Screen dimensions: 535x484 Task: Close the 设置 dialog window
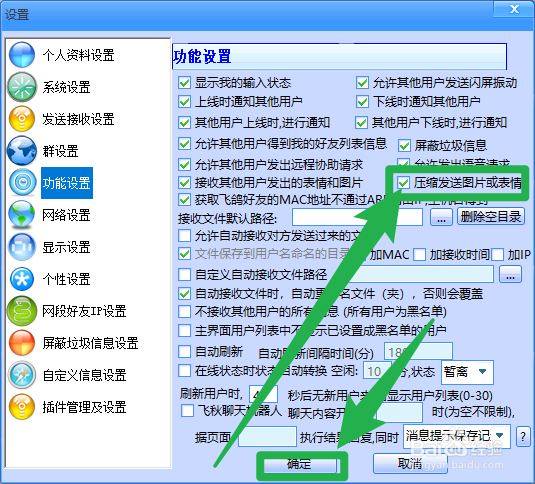[514, 9]
